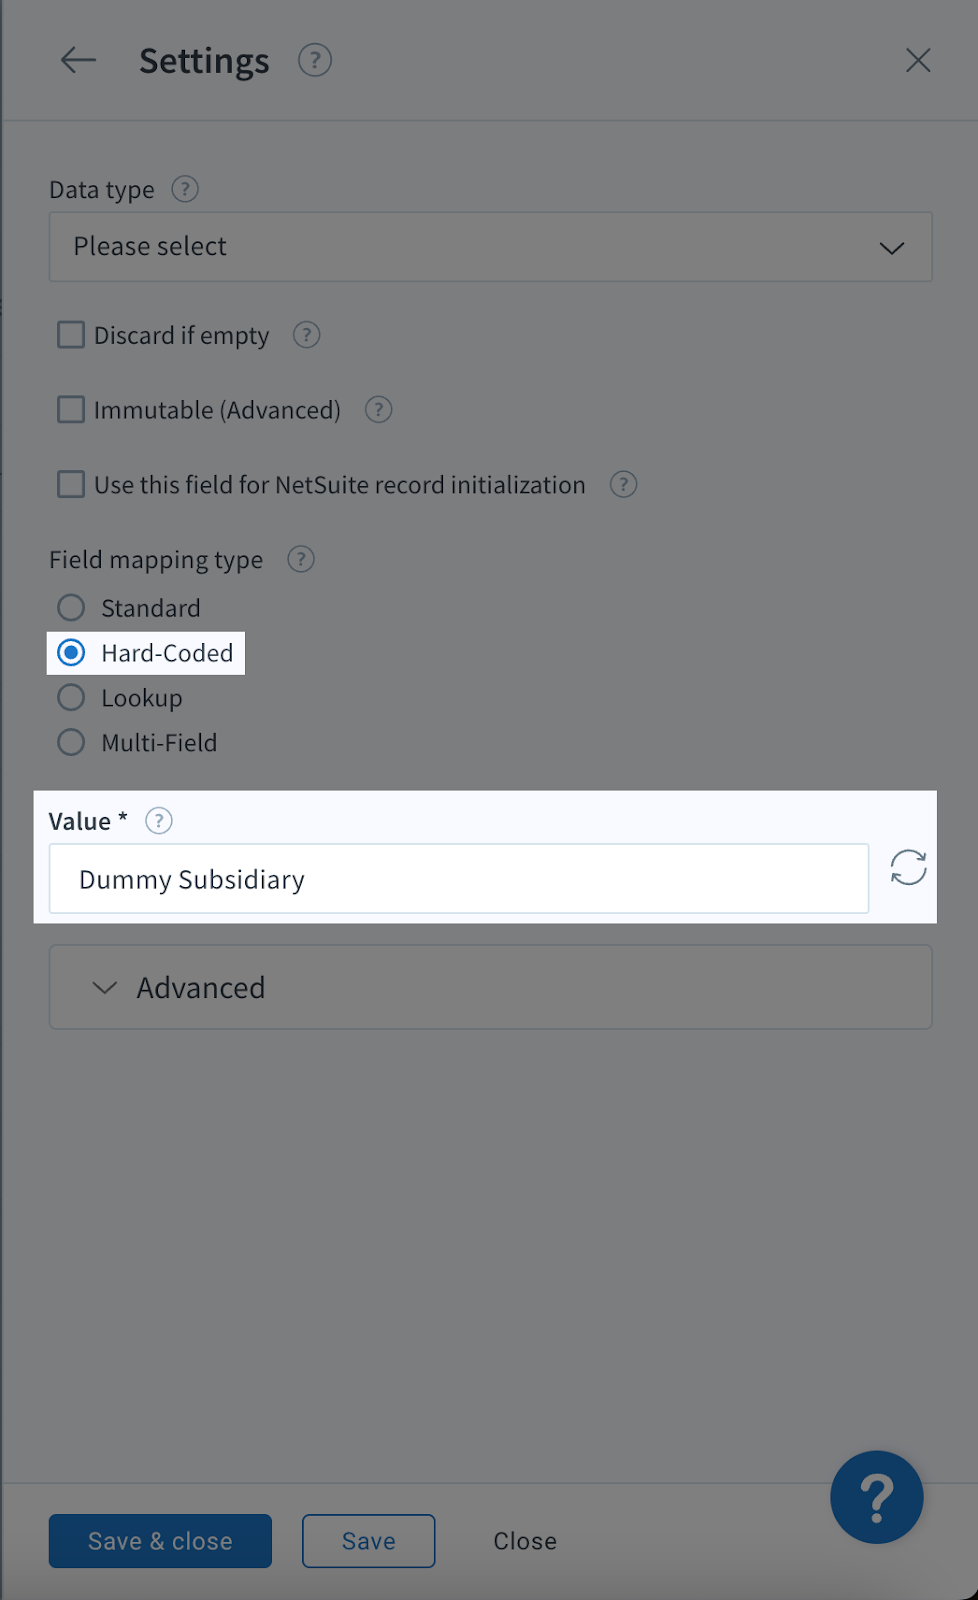Click help icon beside Discard if empty

point(306,335)
